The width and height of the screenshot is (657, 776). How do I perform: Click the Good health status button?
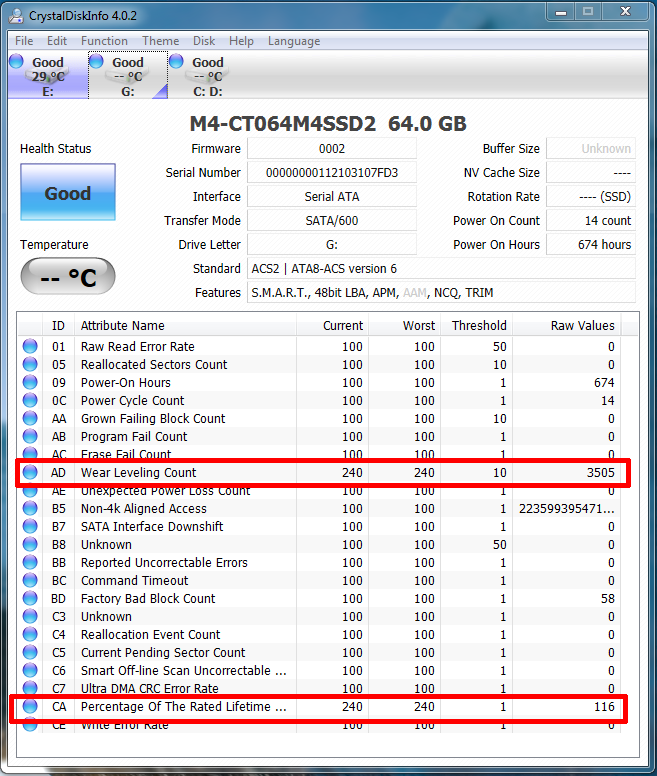[68, 192]
